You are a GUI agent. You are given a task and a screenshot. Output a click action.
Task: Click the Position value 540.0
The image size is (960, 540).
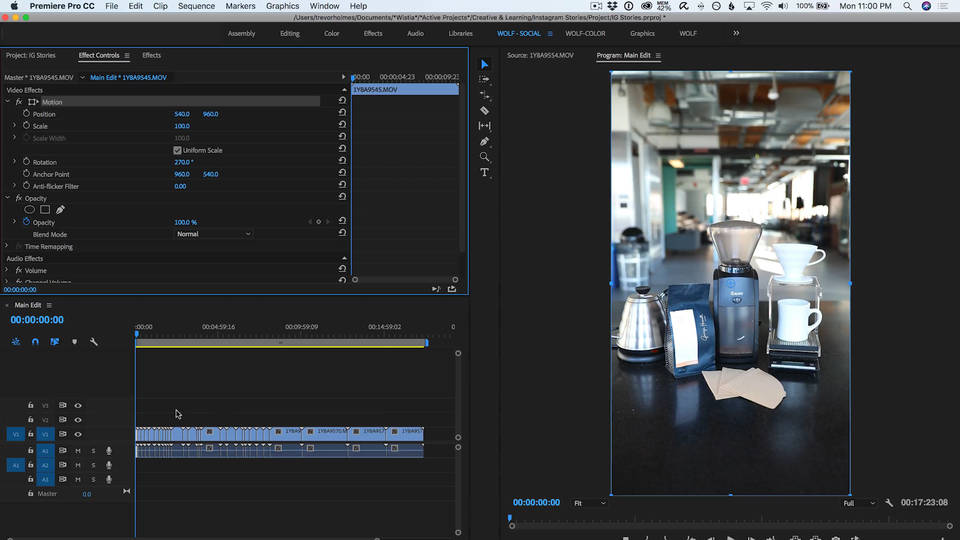pos(182,114)
